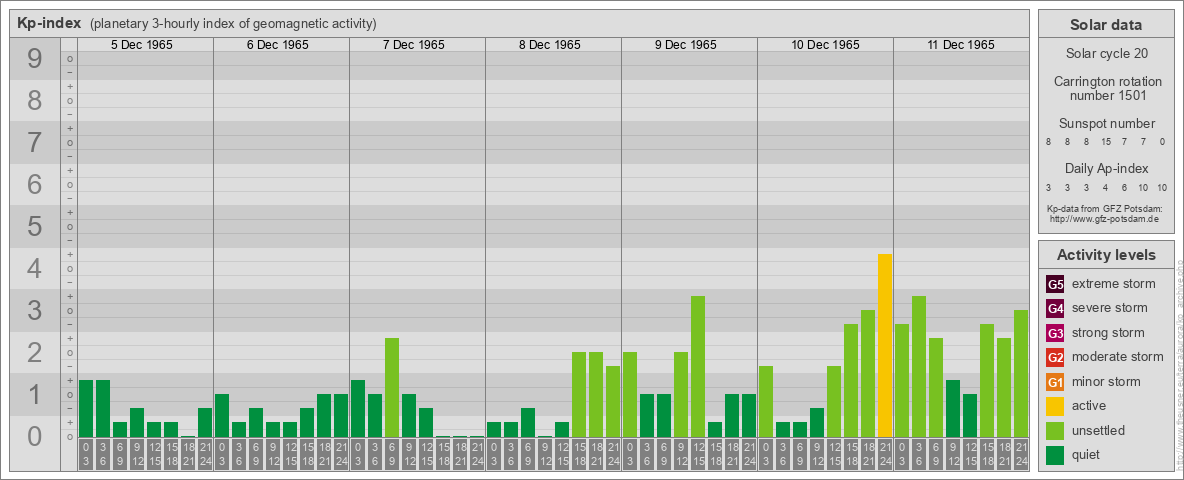Click the sunspot number value '15'
The height and width of the screenshot is (480, 1184).
(x=1106, y=141)
